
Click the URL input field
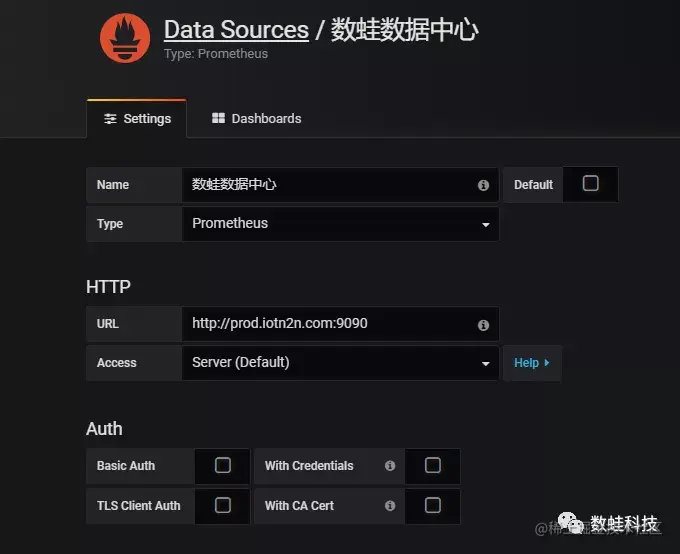[340, 324]
